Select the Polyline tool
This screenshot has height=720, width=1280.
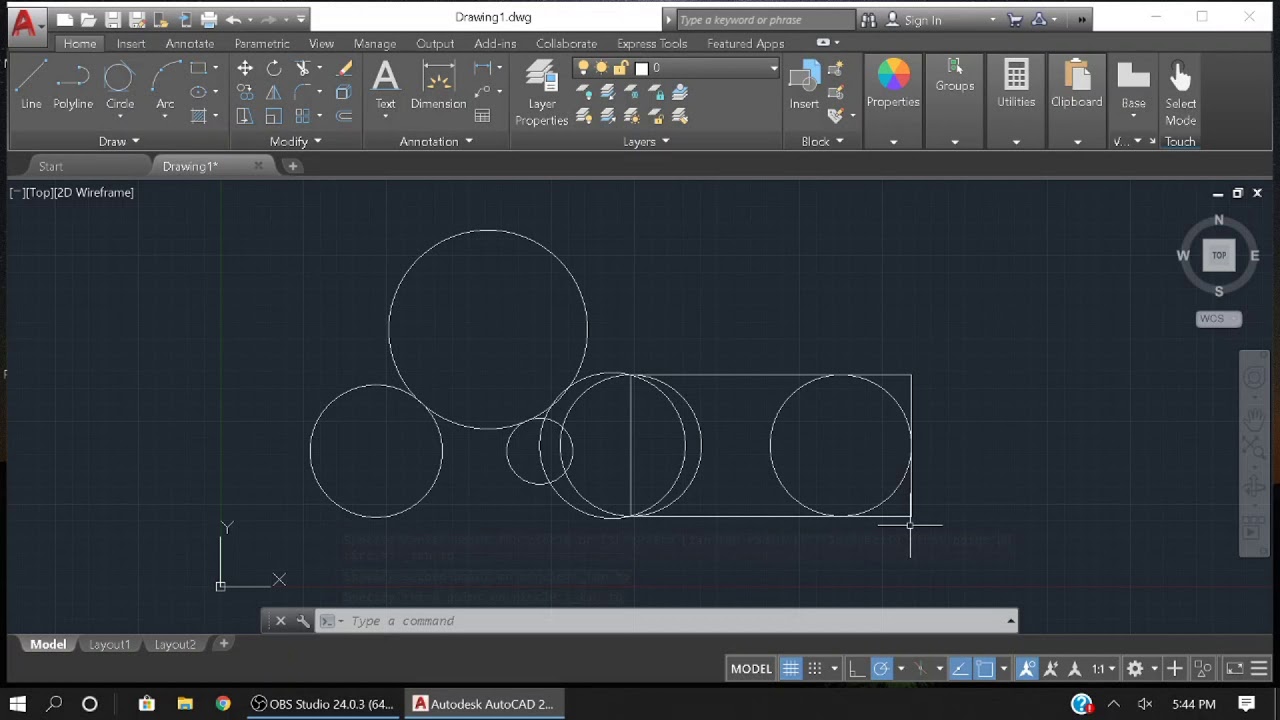pos(73,85)
